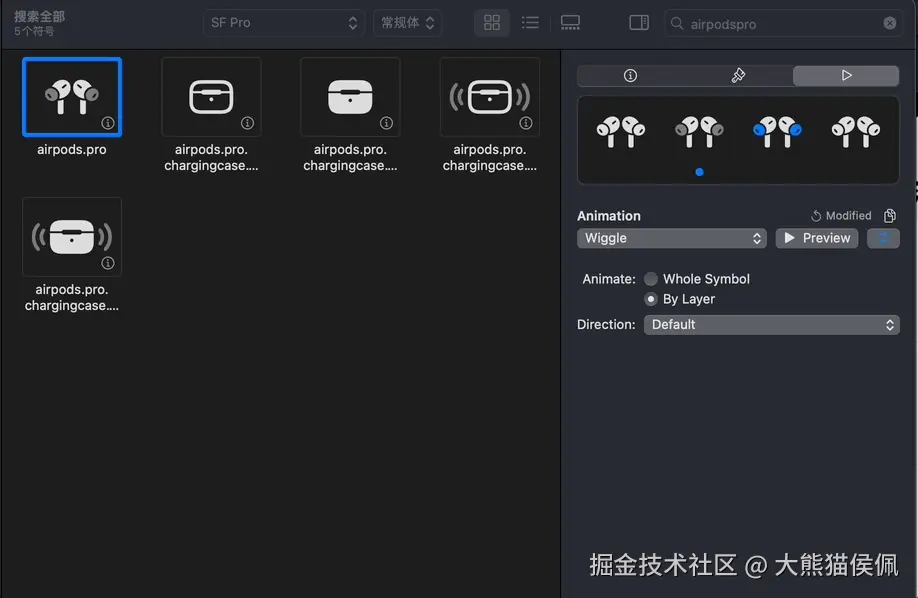Open the Wiggle animation dropdown

[x=671, y=238]
